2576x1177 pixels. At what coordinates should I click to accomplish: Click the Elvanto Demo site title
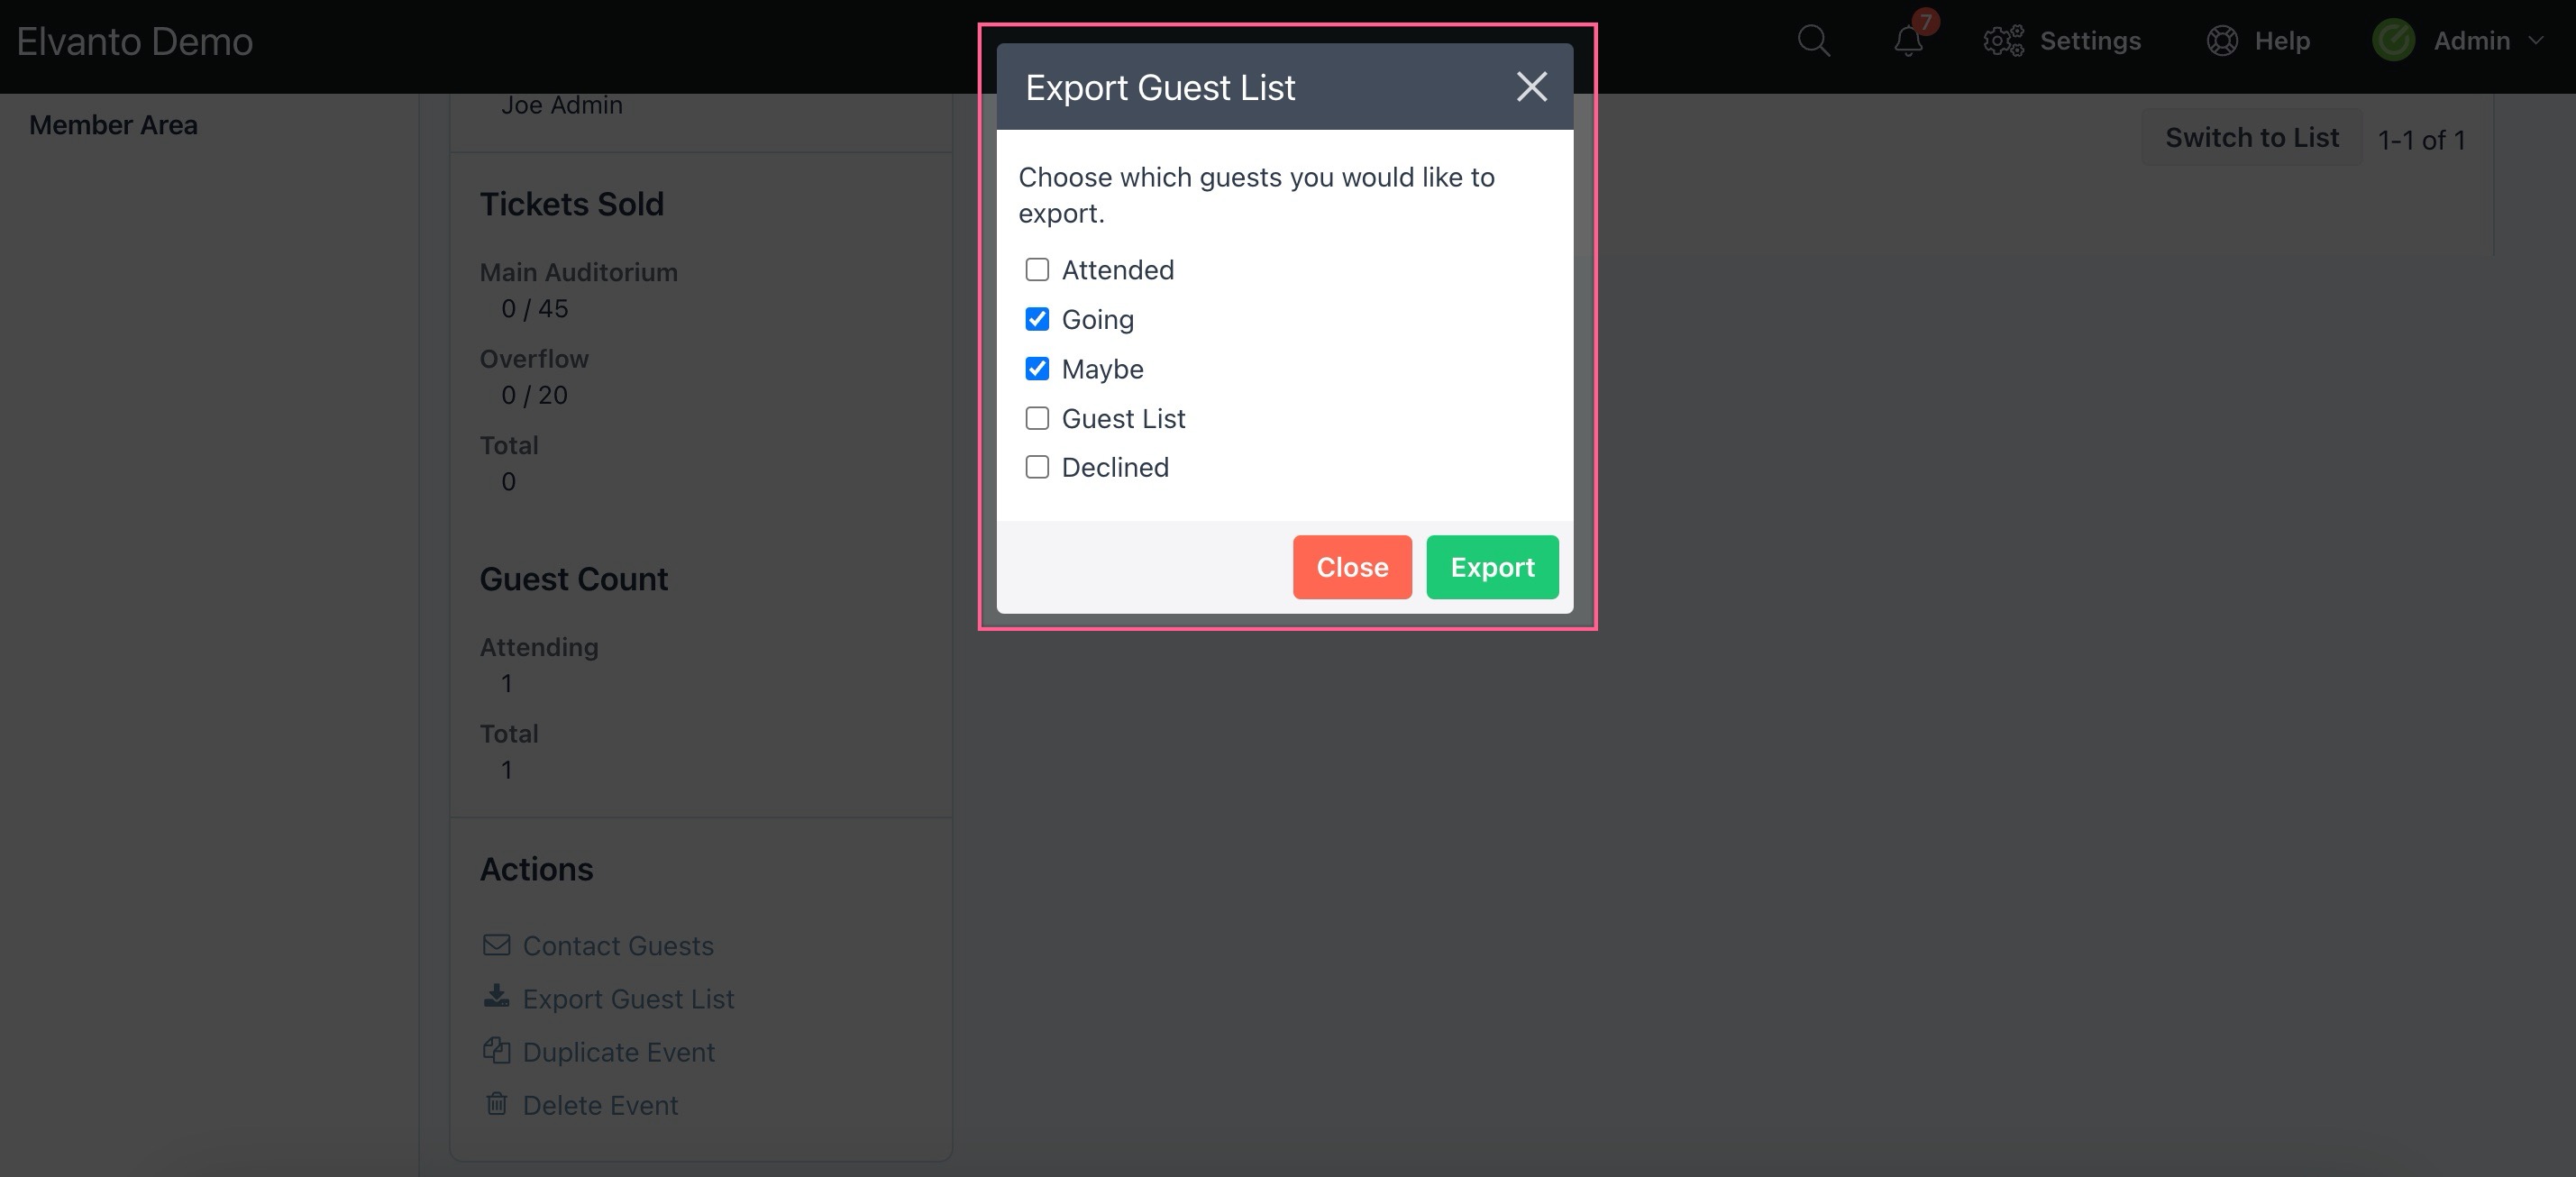(x=135, y=42)
